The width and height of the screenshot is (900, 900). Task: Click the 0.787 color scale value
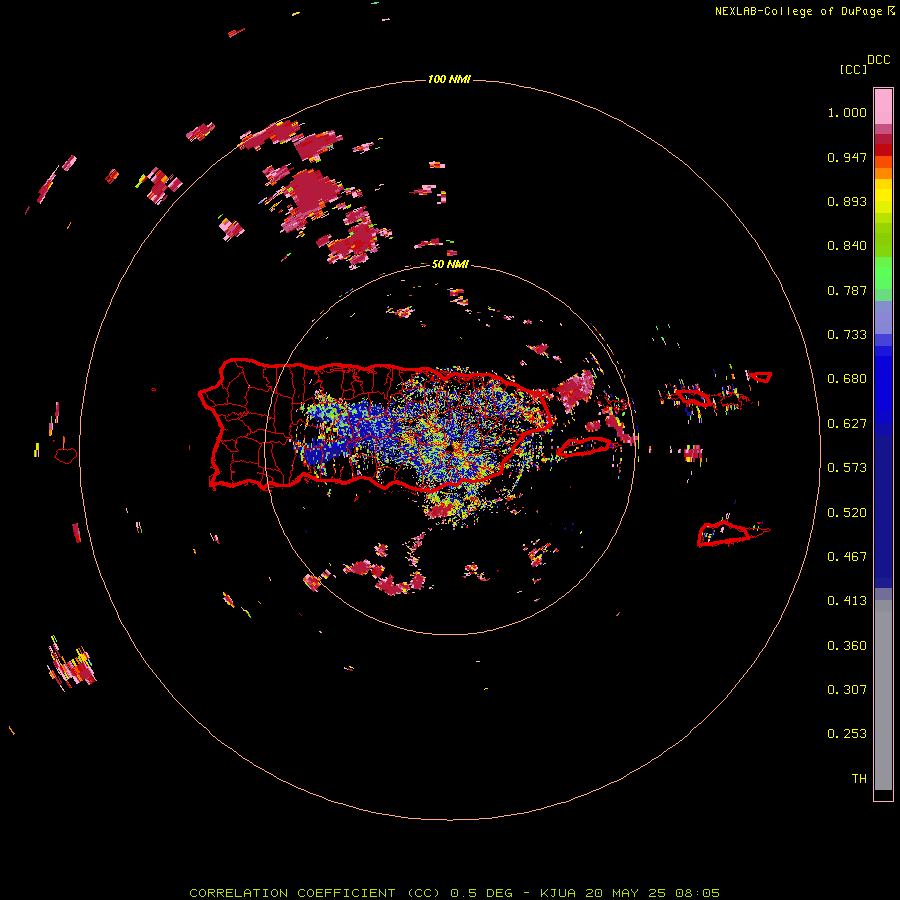pos(847,290)
